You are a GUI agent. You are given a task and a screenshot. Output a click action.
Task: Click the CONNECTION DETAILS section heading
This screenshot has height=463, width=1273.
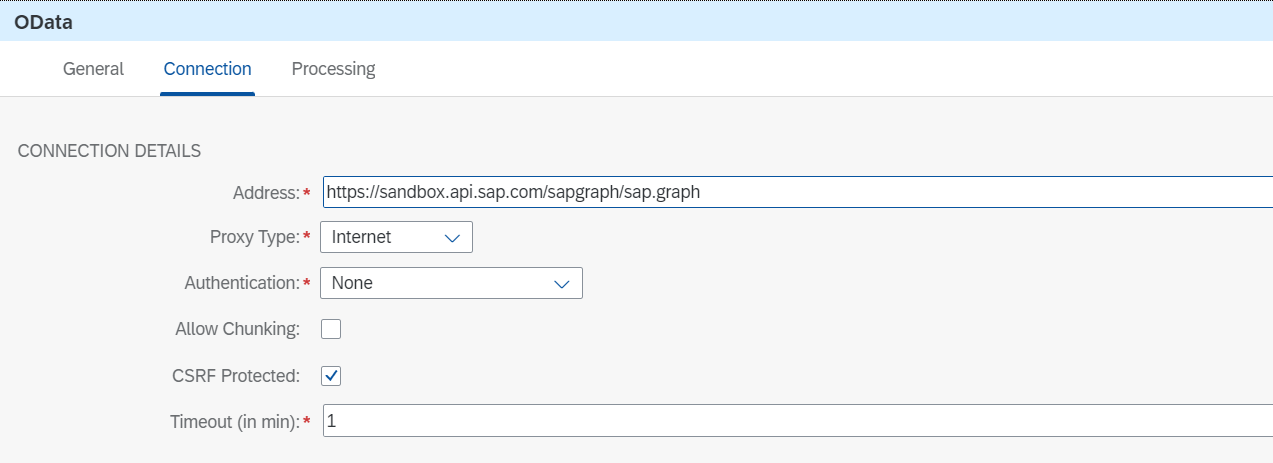click(x=109, y=151)
